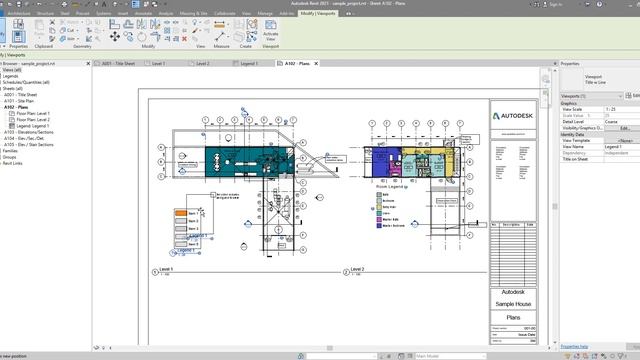
Task: Select A101 - Site Plan in Project Browser
Action: [19, 101]
